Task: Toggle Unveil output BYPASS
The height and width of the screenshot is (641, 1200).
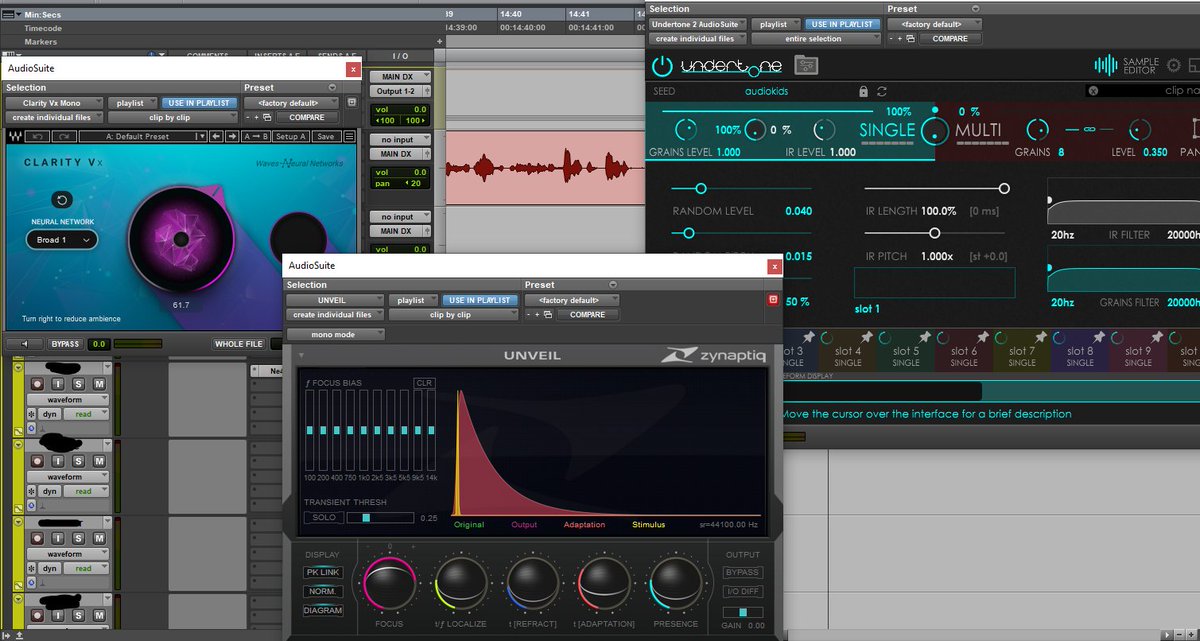Action: click(742, 572)
